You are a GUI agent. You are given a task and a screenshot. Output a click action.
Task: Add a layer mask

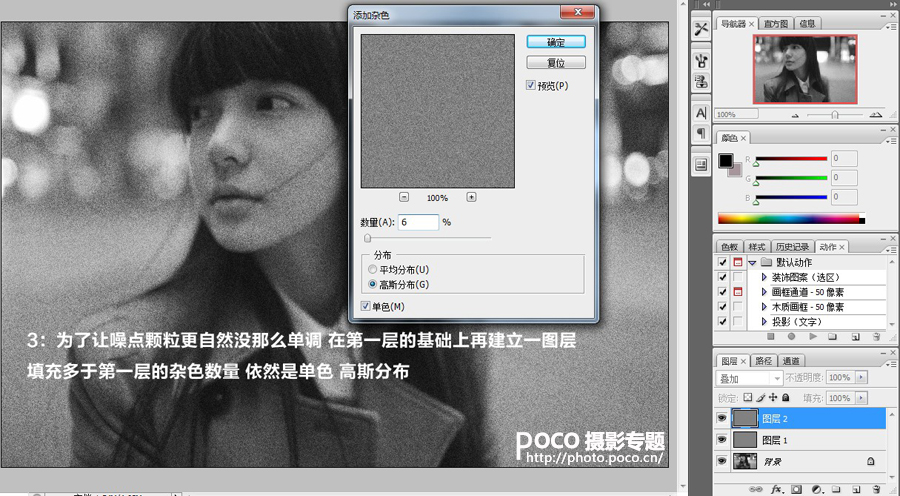pos(797,489)
